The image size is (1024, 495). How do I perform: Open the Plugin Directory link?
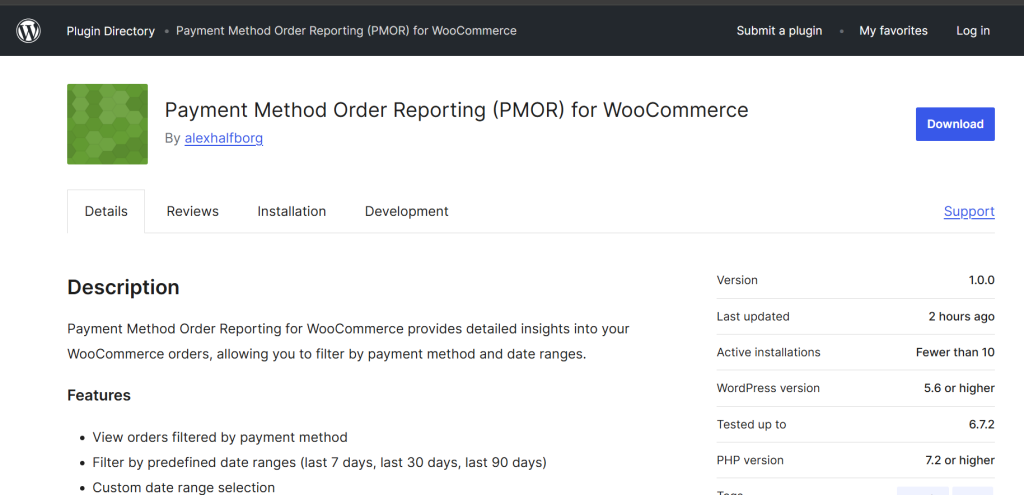(x=110, y=31)
